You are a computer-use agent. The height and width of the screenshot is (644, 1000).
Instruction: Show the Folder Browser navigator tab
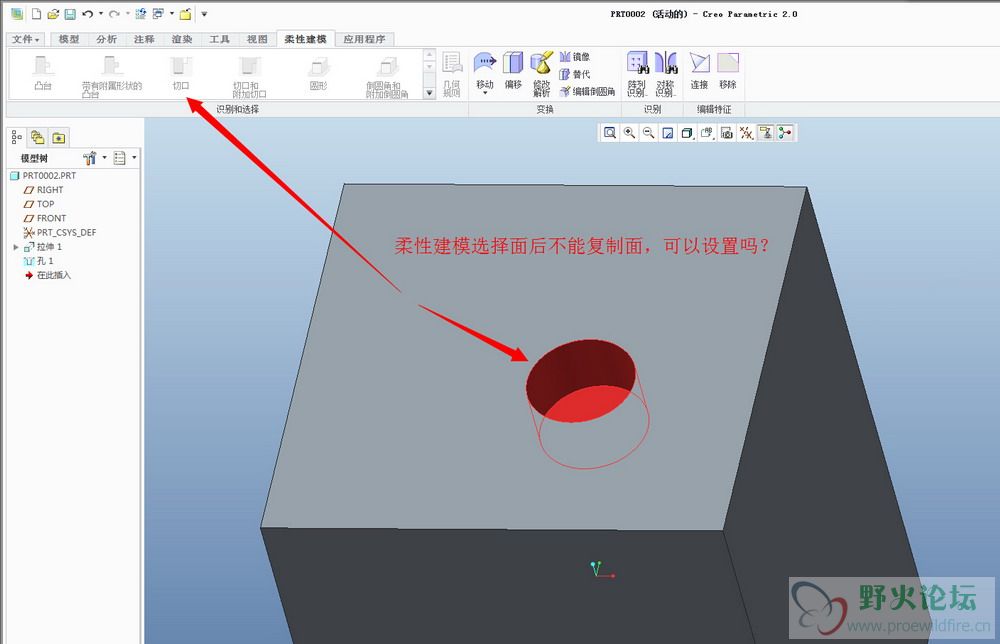pos(38,137)
